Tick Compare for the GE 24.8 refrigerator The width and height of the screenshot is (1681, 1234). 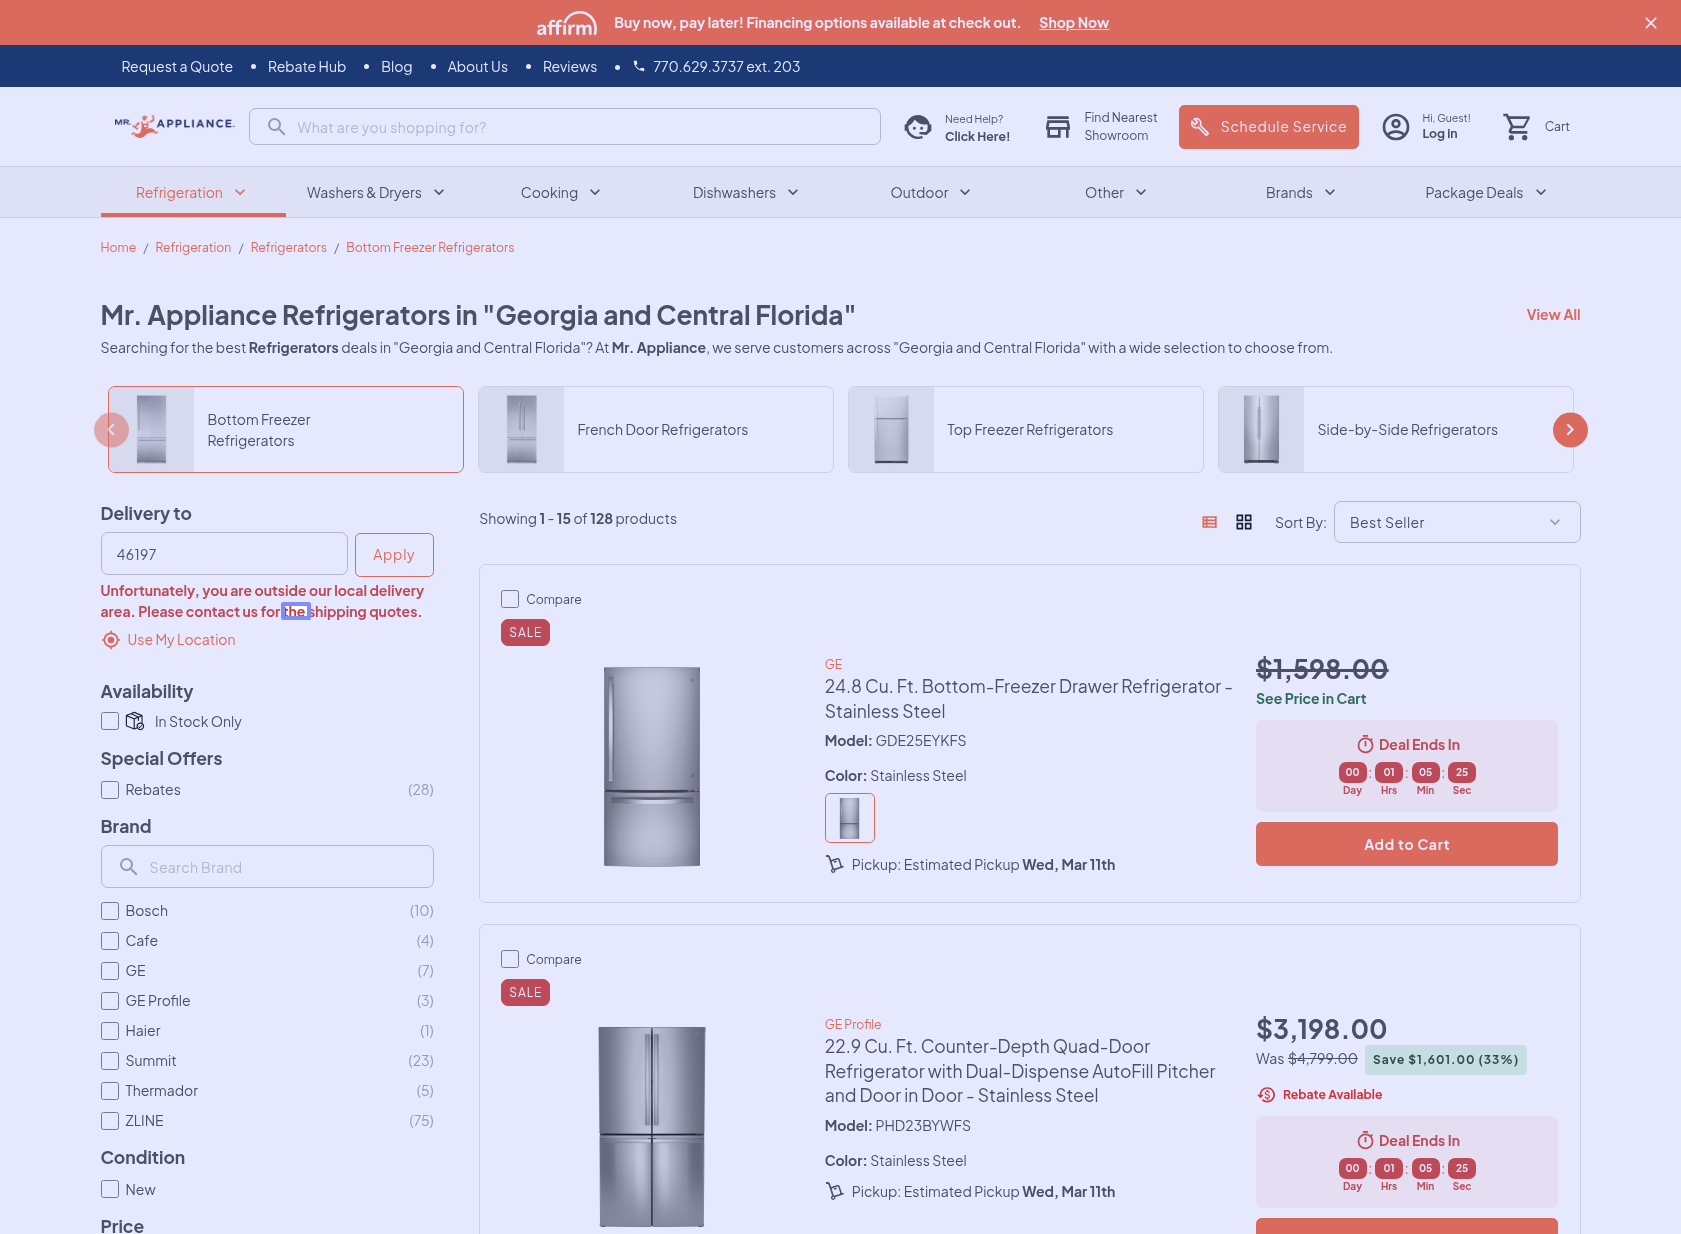click(x=510, y=599)
